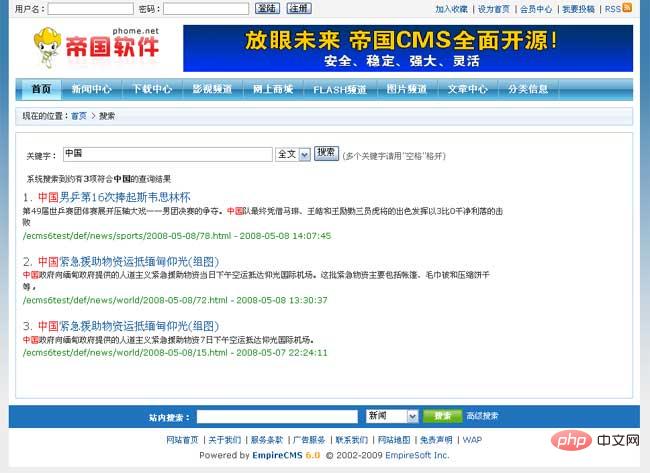
Task: Open the 全文 search scope dropdown
Action: pos(292,154)
